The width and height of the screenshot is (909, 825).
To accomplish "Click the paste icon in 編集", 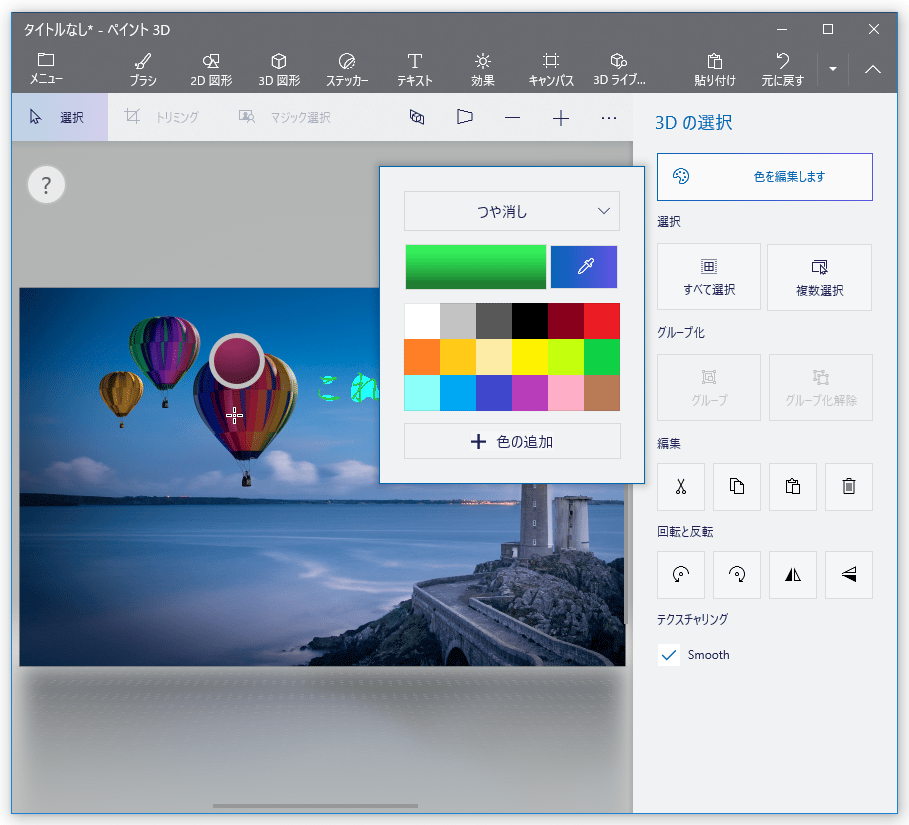I will coord(792,486).
